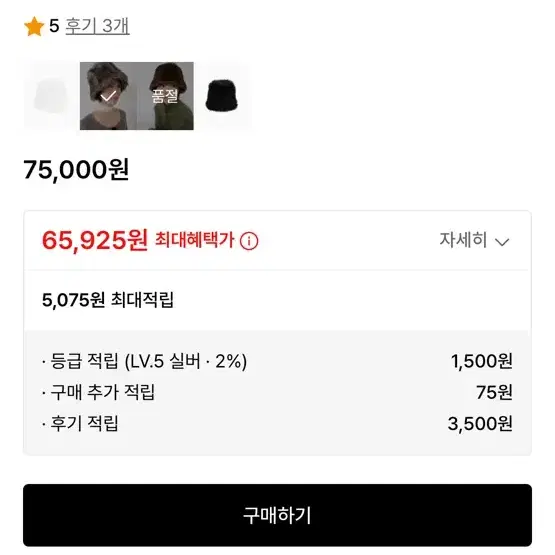Click the 3,500원 review reward amount

tap(480, 424)
